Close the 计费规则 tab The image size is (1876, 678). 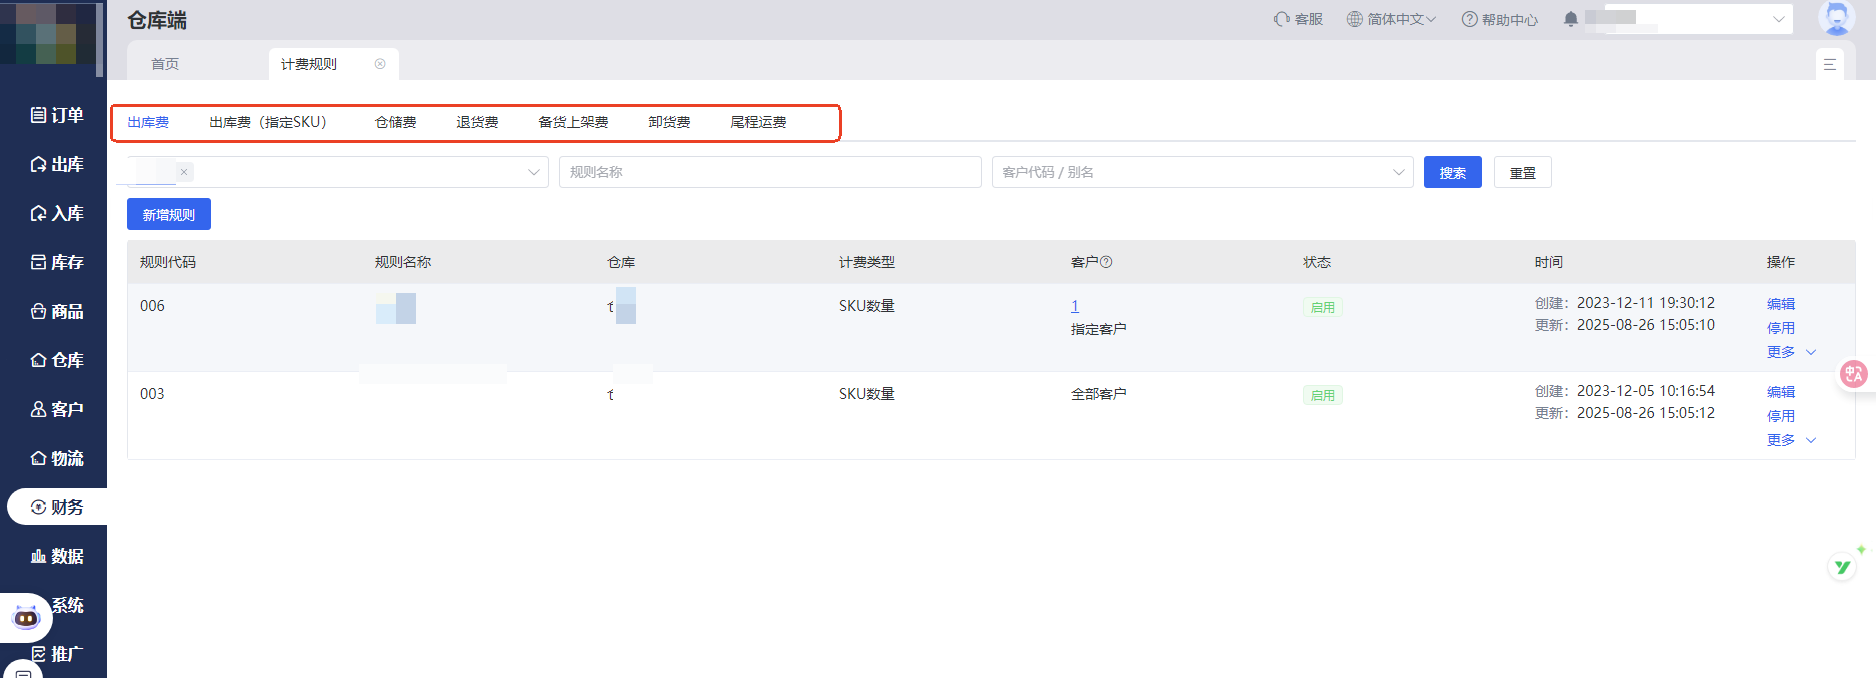[x=380, y=64]
